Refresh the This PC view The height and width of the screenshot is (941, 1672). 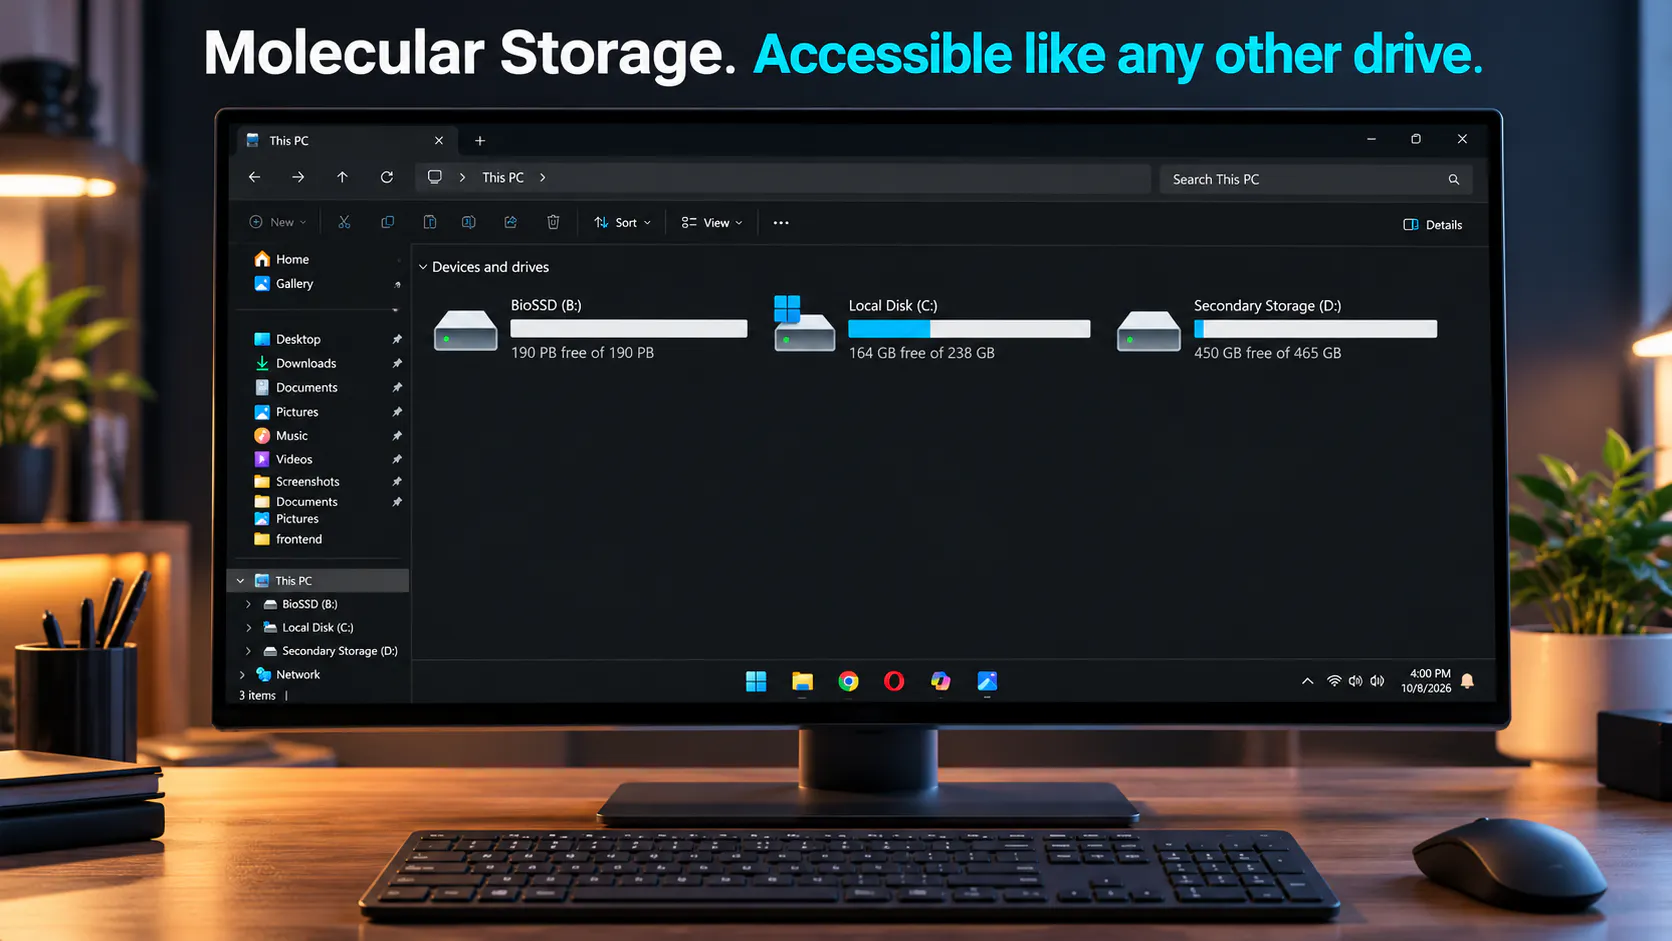[x=387, y=177]
